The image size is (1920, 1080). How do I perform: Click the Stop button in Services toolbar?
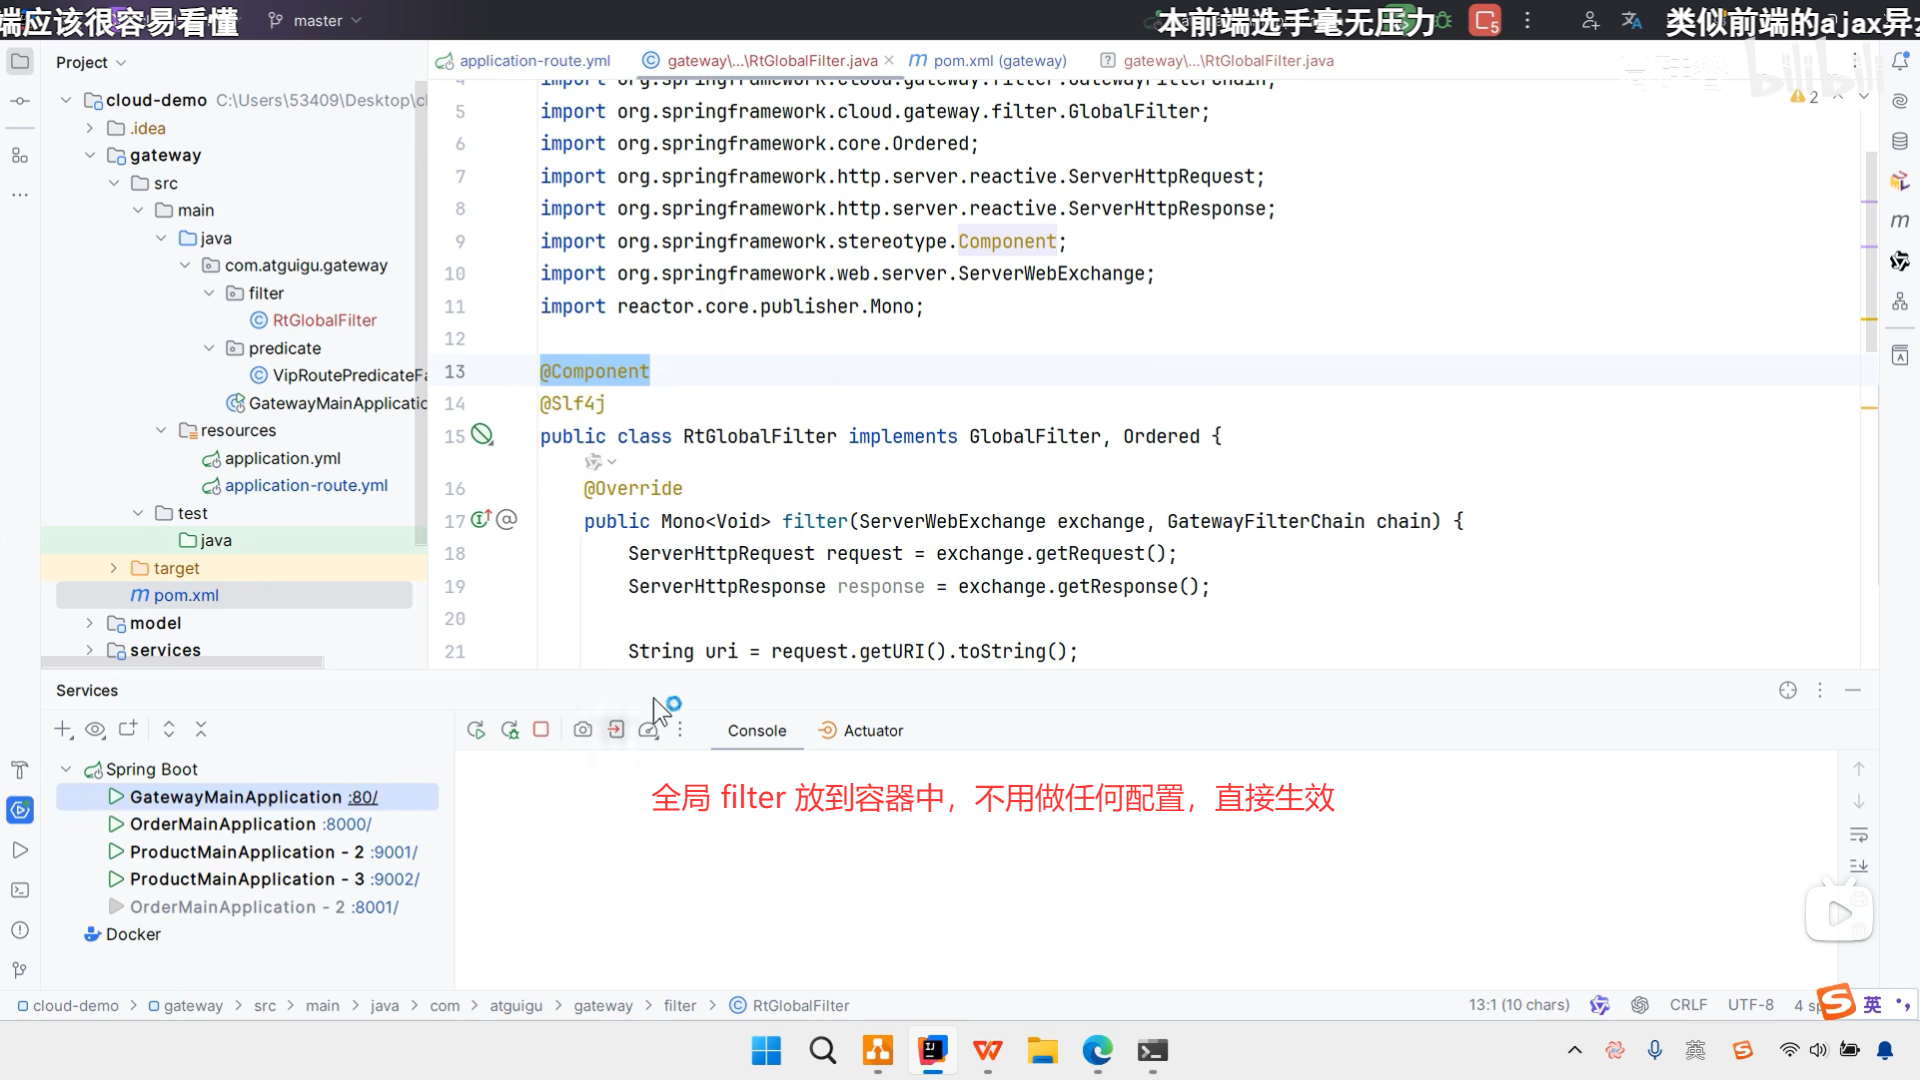click(541, 730)
